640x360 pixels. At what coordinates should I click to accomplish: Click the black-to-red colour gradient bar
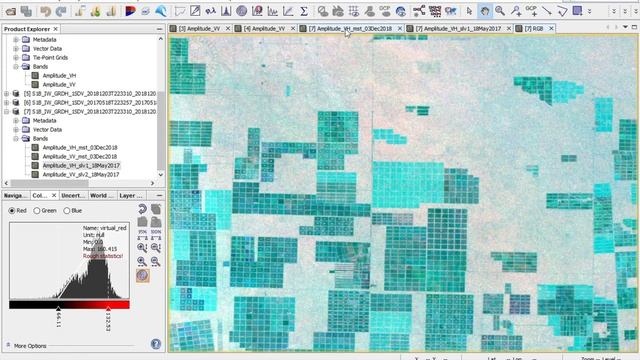(x=69, y=304)
